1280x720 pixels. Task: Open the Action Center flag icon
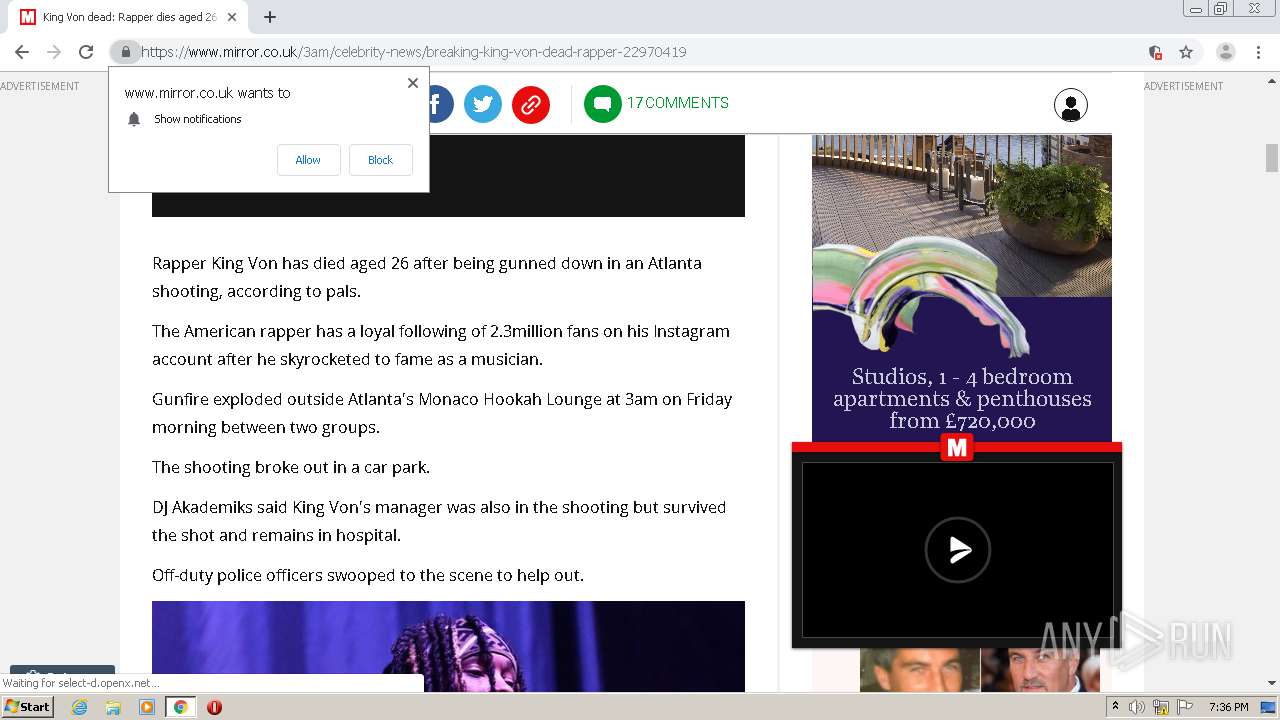click(x=1184, y=707)
